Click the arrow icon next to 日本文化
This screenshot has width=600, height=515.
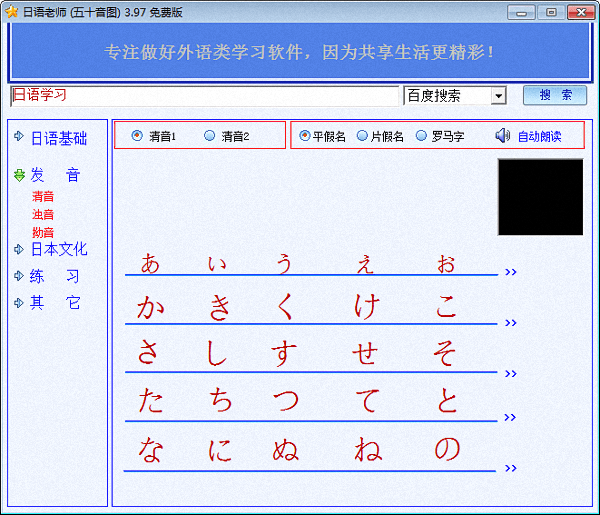(x=19, y=249)
